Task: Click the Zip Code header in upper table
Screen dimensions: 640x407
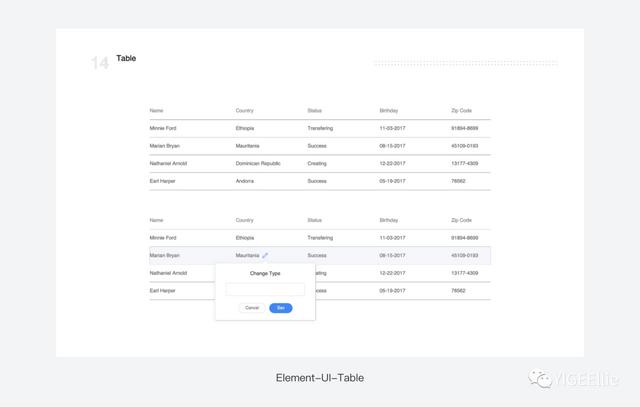Action: coord(461,111)
